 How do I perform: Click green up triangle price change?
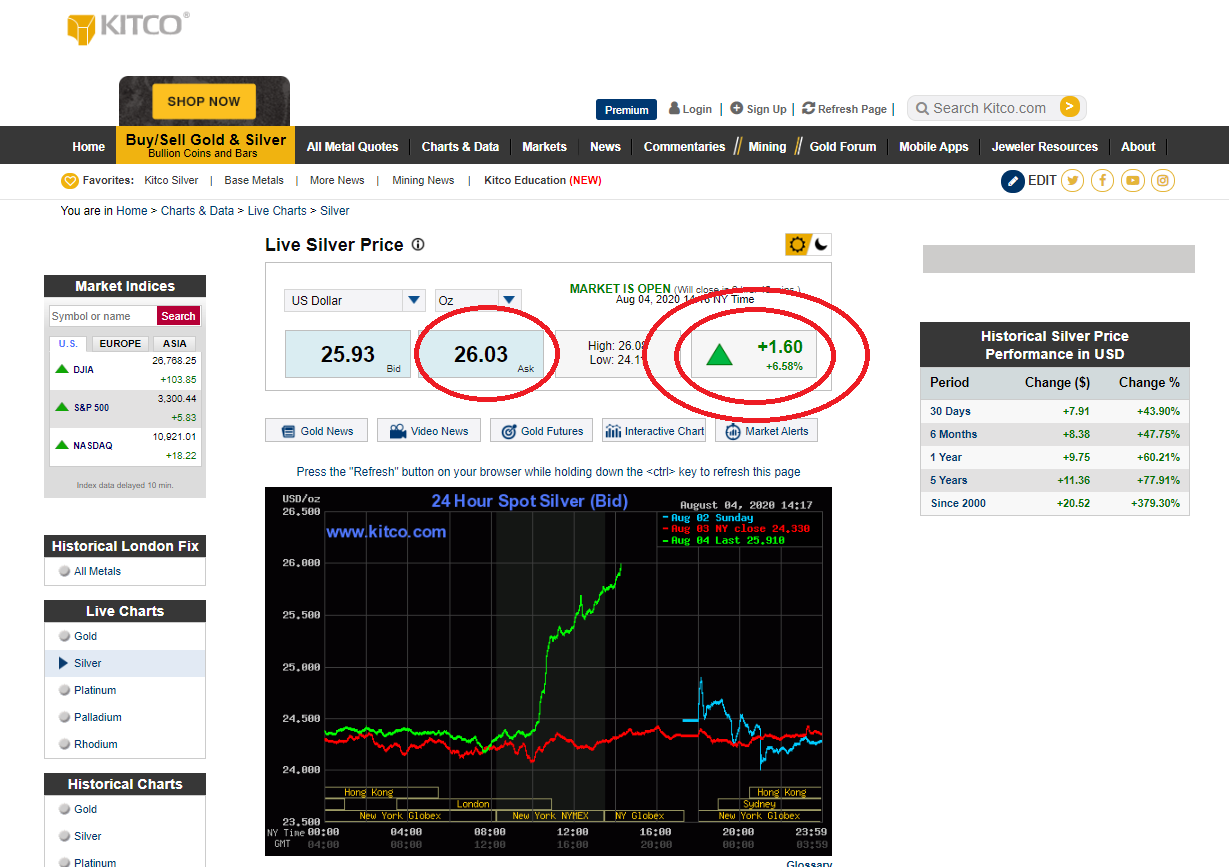[719, 354]
